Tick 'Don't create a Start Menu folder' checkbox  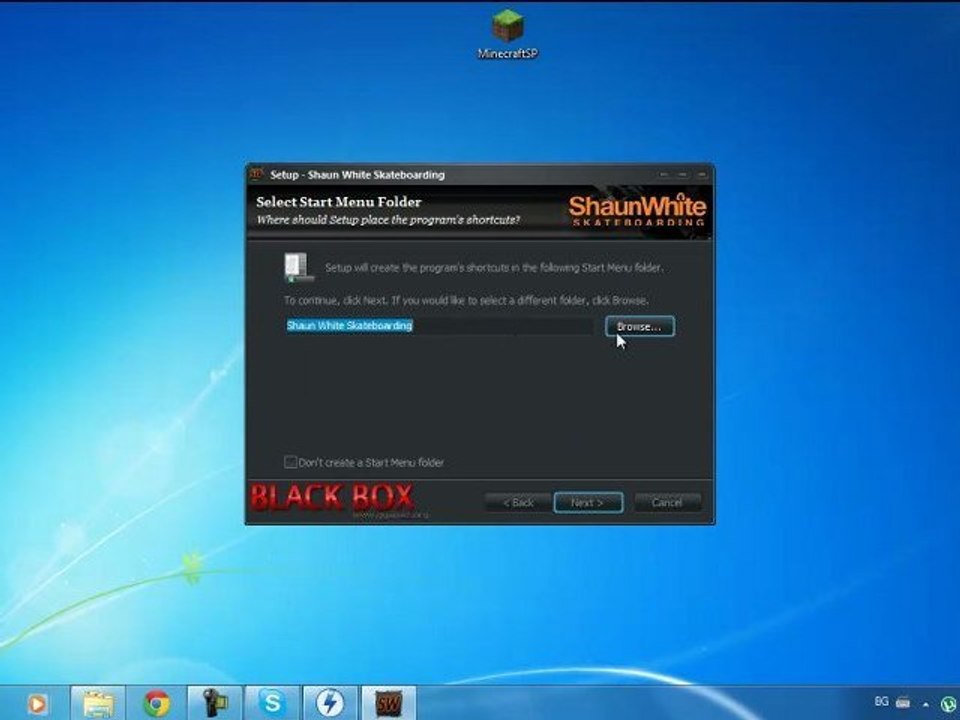(x=291, y=462)
